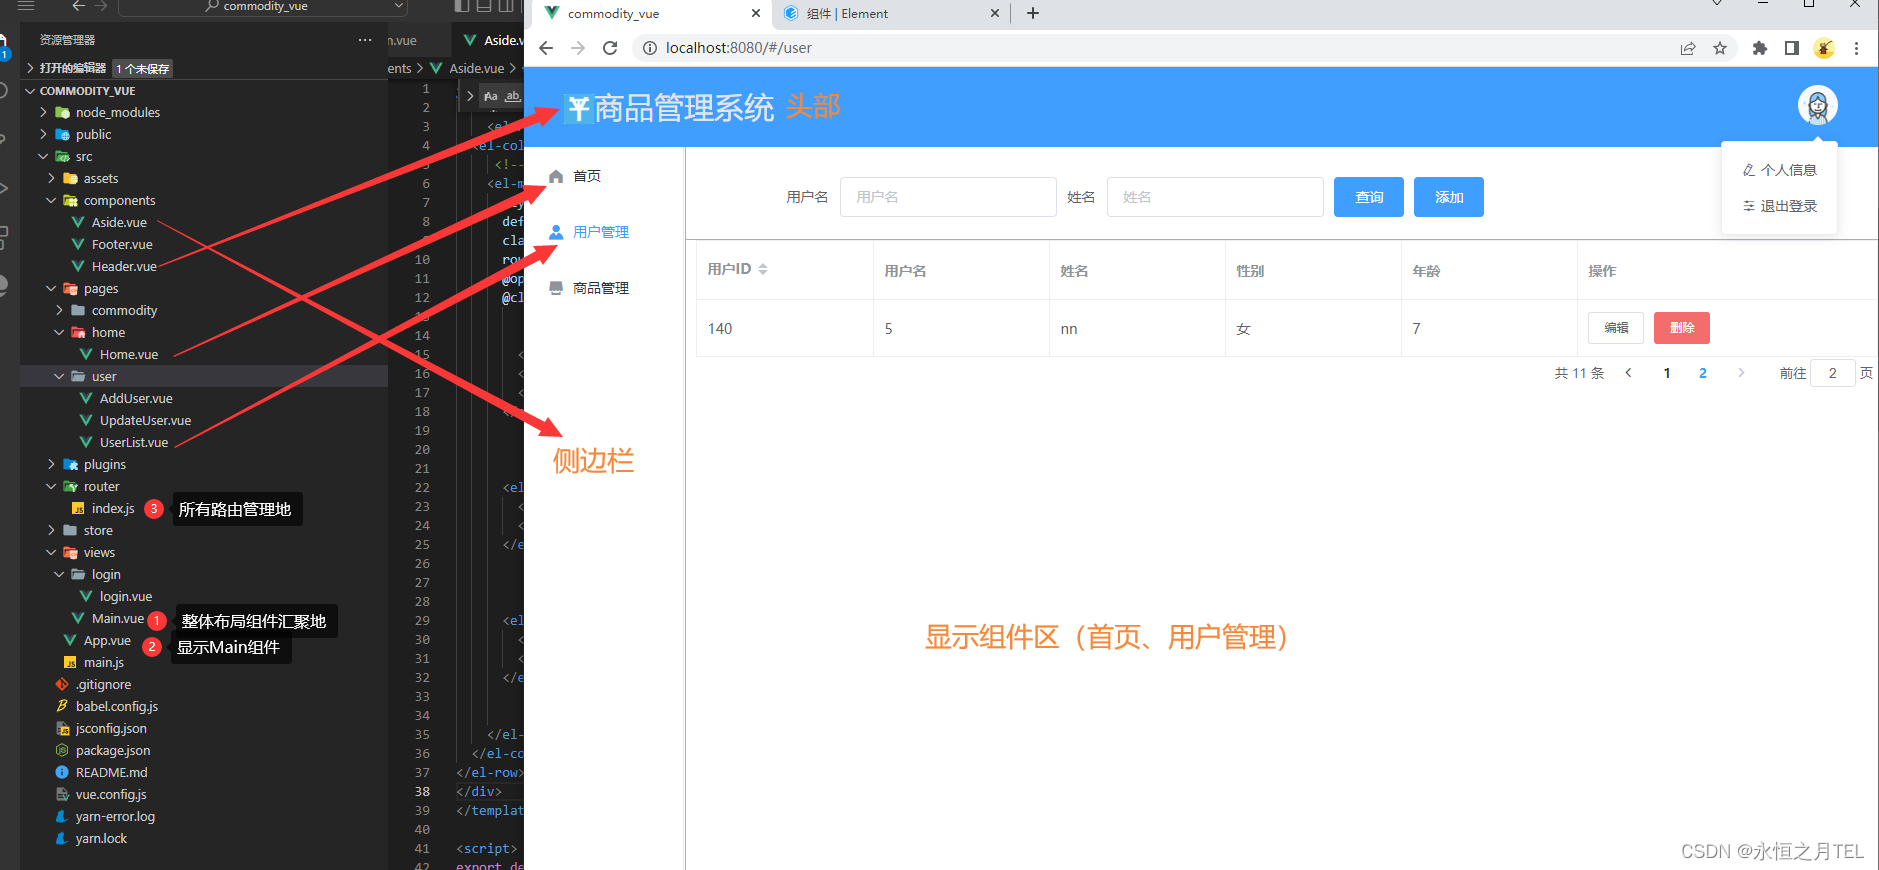Click site info icon in address bar
The width and height of the screenshot is (1879, 870).
[649, 48]
